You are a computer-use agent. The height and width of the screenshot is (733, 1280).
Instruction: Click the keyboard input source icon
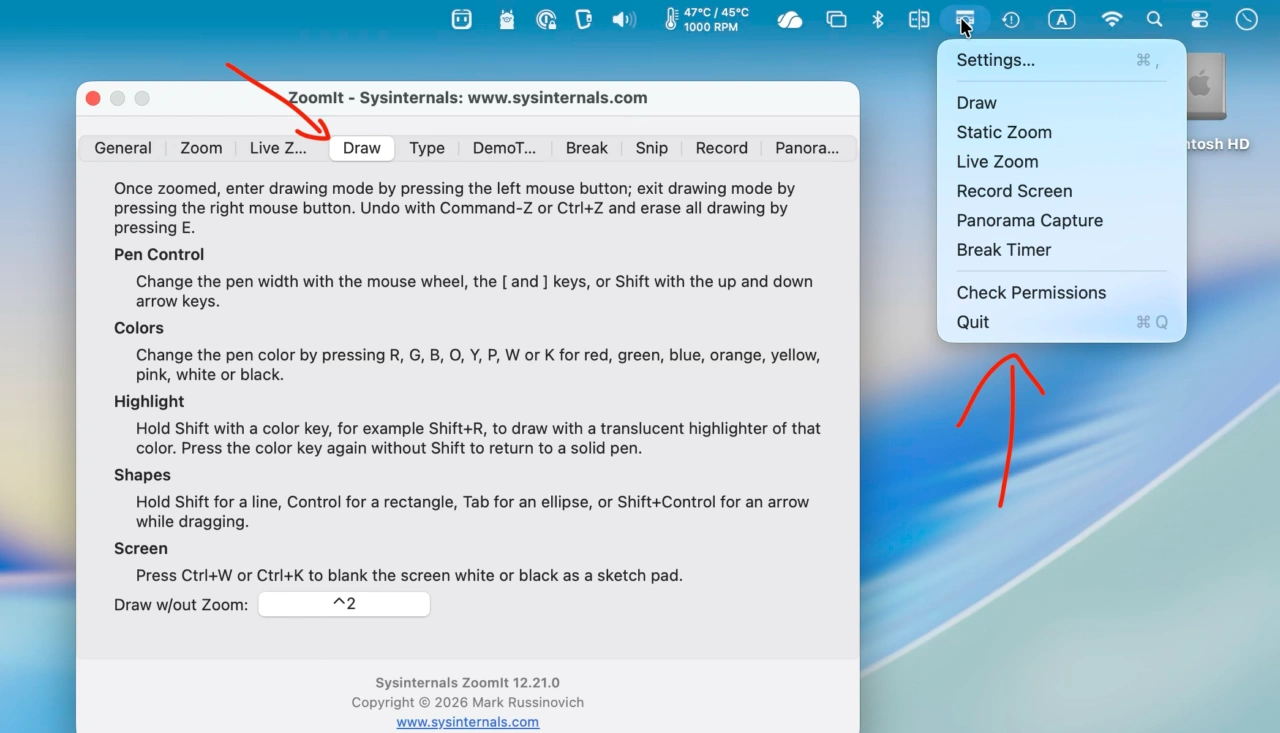(1061, 20)
